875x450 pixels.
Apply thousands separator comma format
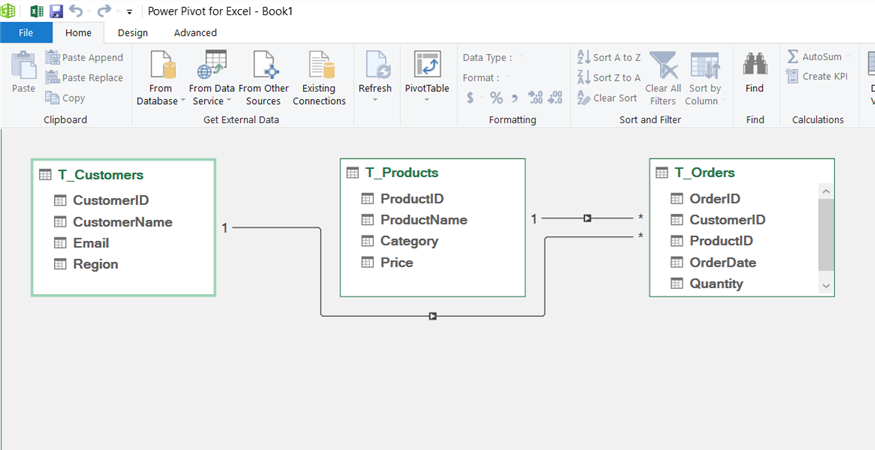[x=515, y=98]
